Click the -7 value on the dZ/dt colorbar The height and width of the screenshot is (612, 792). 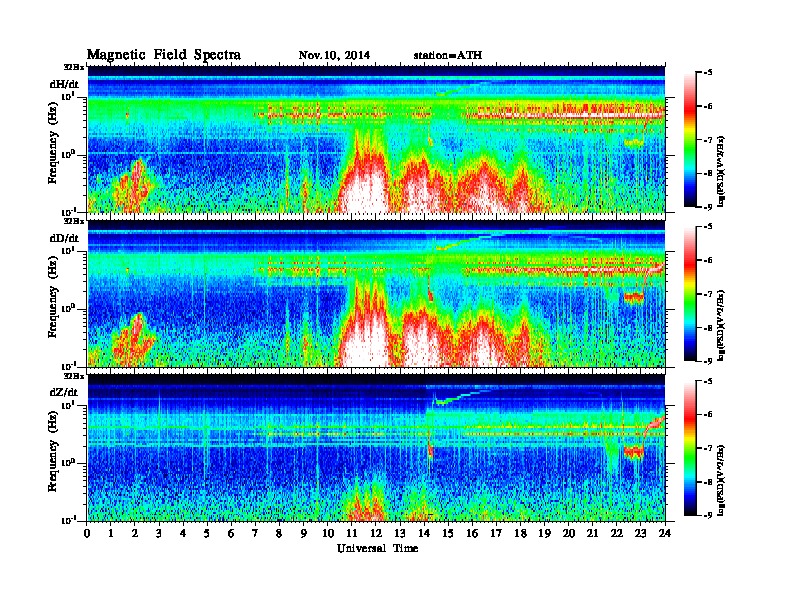[x=708, y=448]
